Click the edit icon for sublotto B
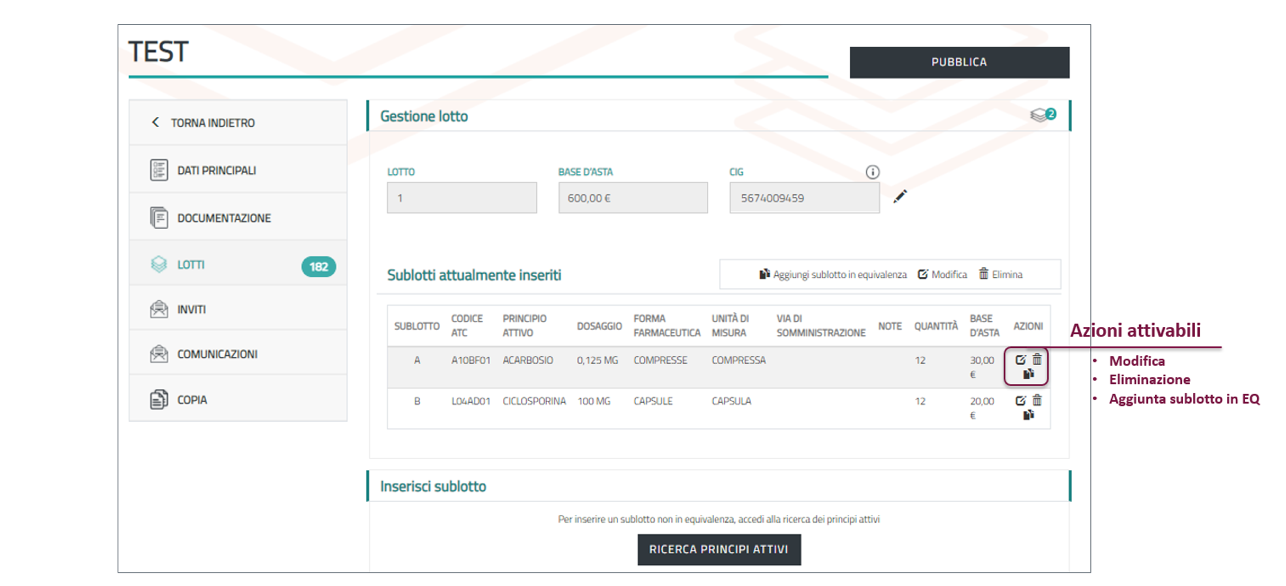1286x586 pixels. click(1020, 401)
